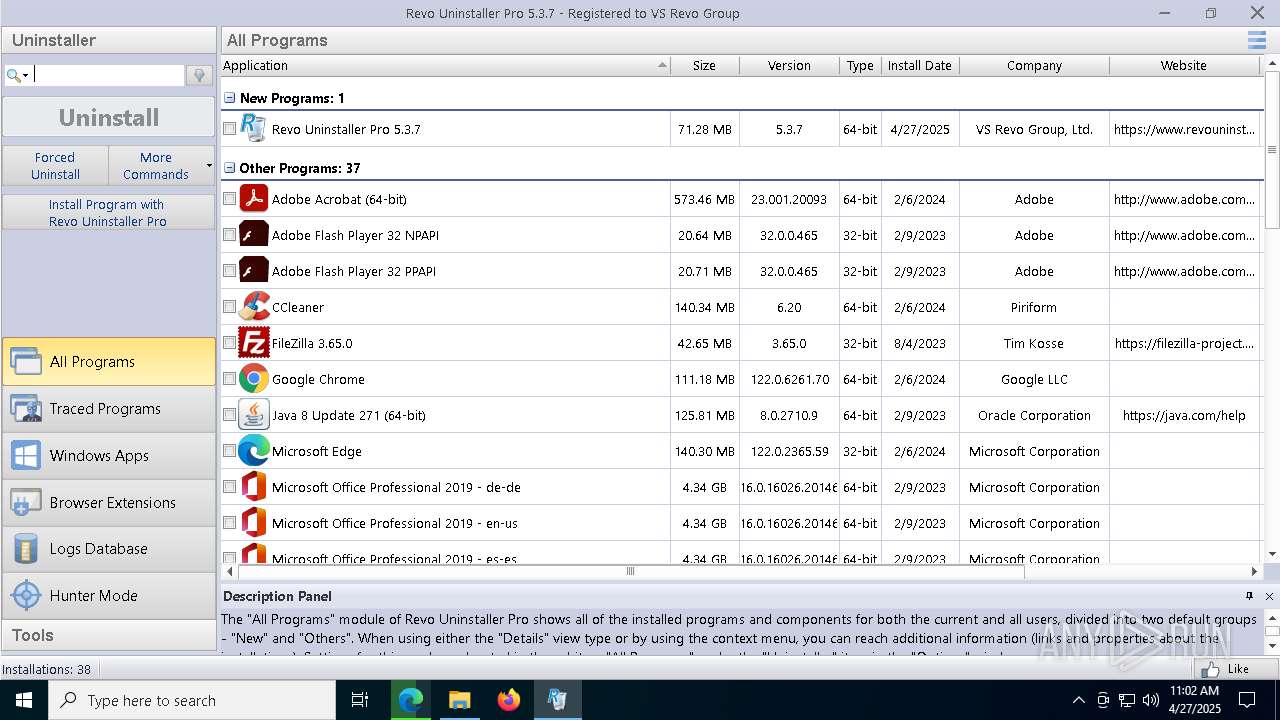Check the box for Google Chrome
This screenshot has height=720, width=1280.
point(229,378)
